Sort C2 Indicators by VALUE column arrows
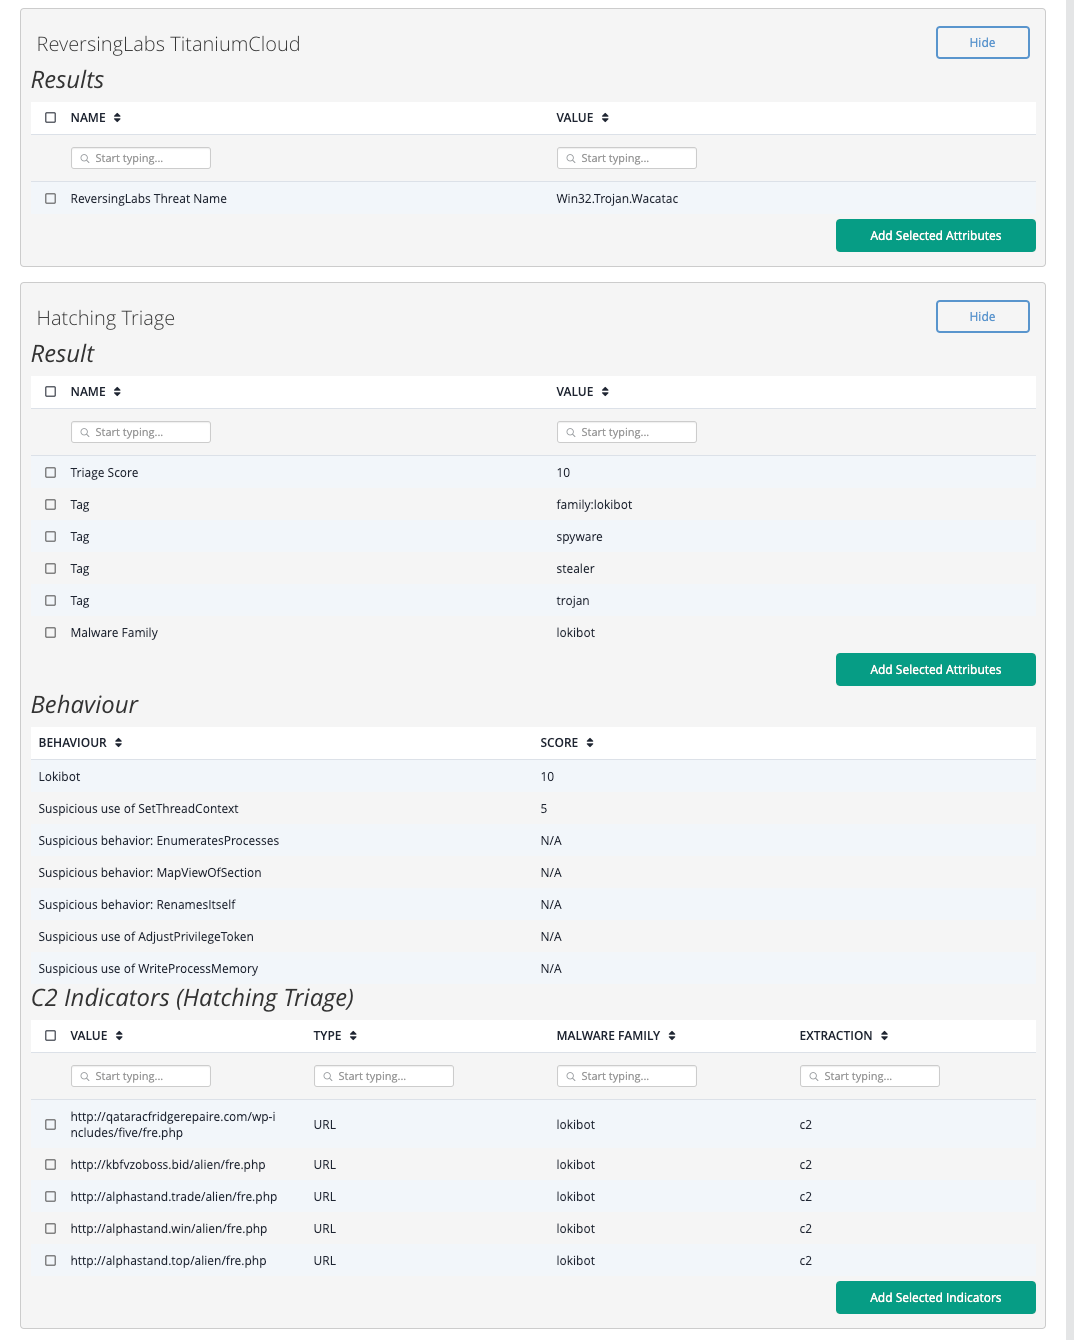1083x1340 pixels. [x=119, y=1036]
